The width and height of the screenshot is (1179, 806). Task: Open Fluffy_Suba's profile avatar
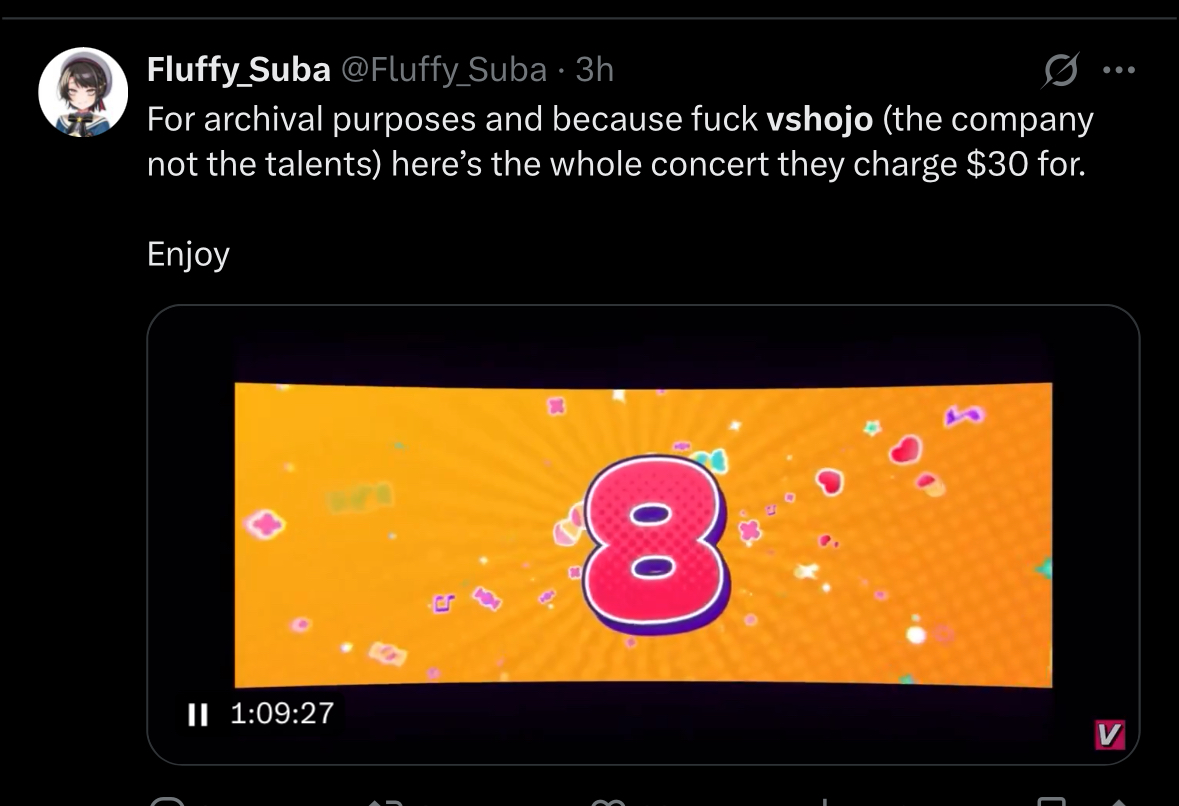(83, 92)
